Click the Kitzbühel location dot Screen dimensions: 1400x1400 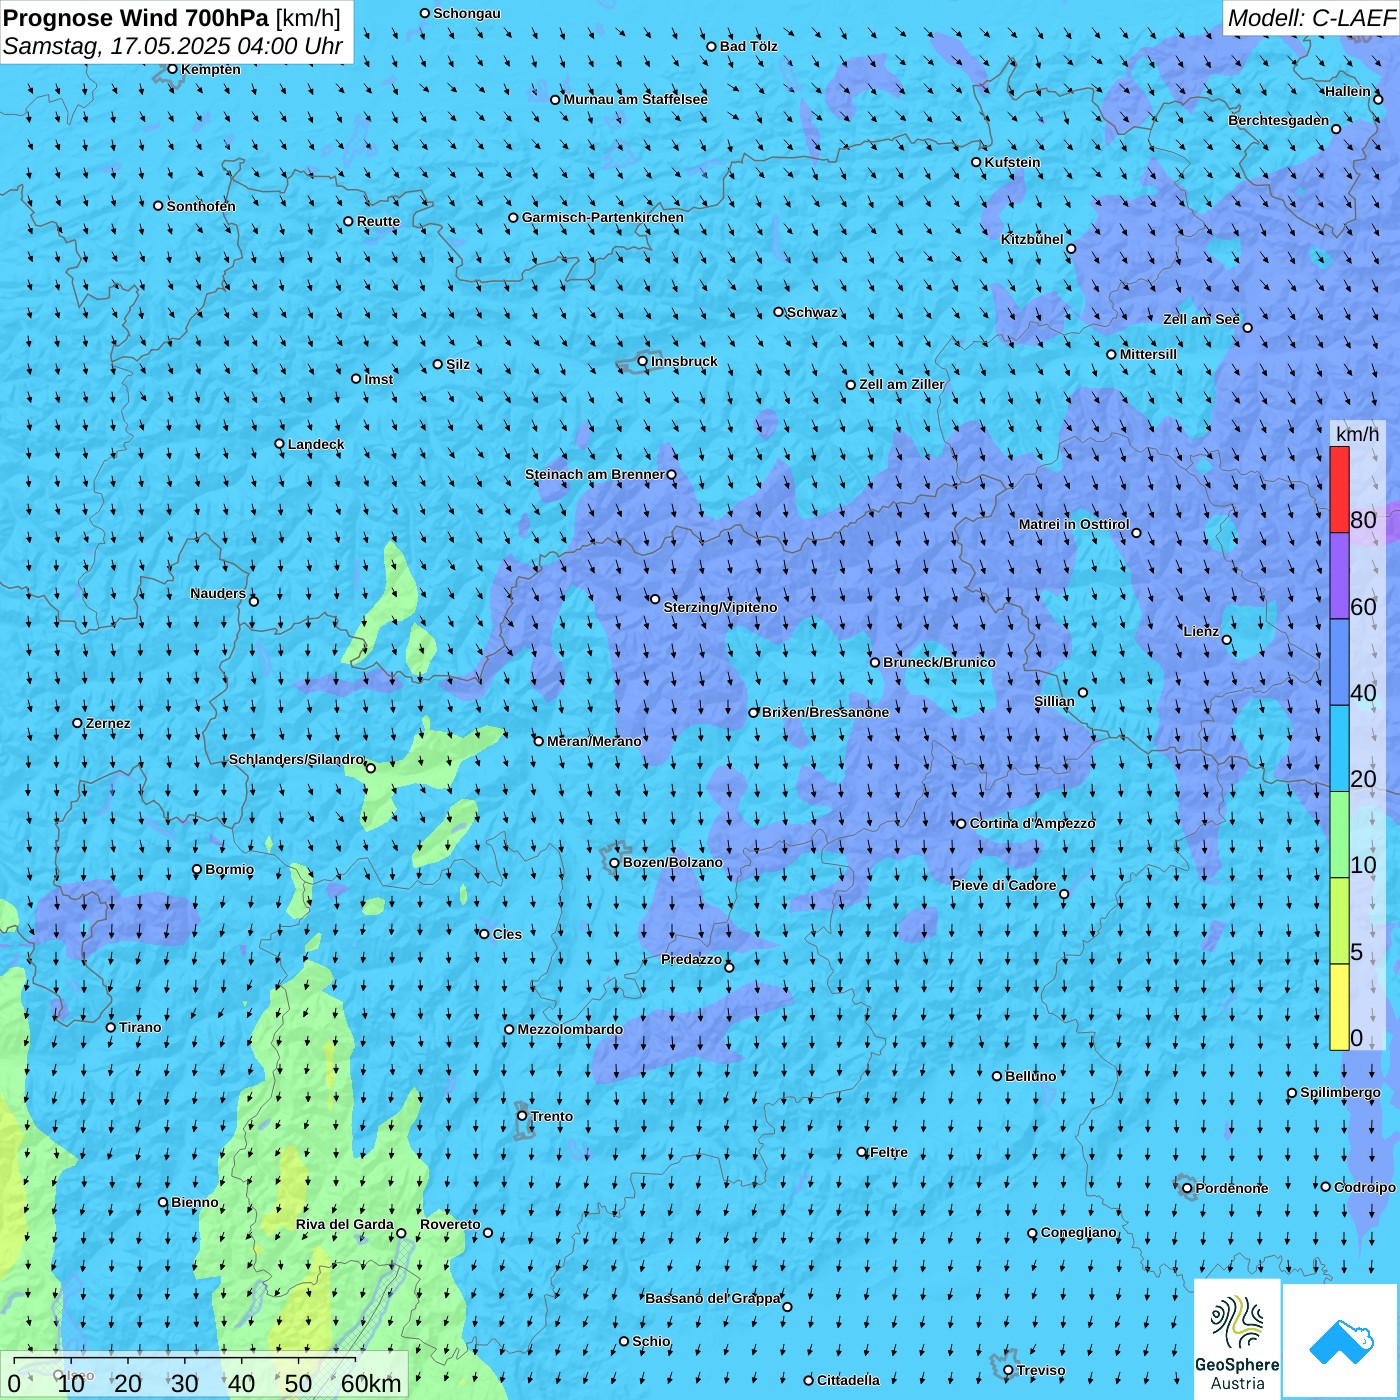(1071, 249)
